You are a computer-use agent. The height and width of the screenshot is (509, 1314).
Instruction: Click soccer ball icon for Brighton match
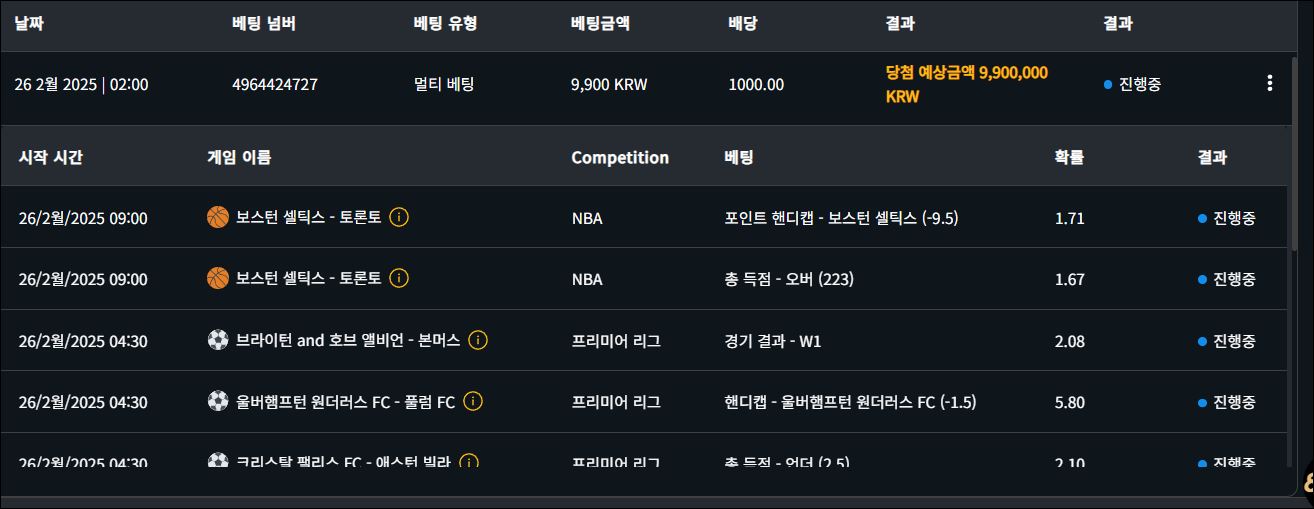tap(218, 340)
